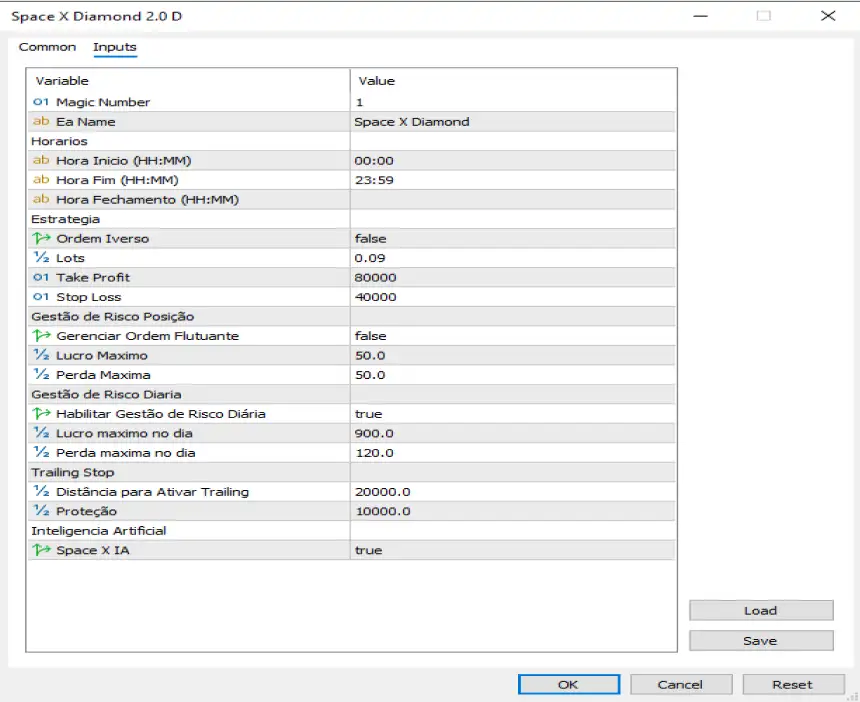
Task: Click the string icon beside Ea Name
Action: (x=41, y=122)
